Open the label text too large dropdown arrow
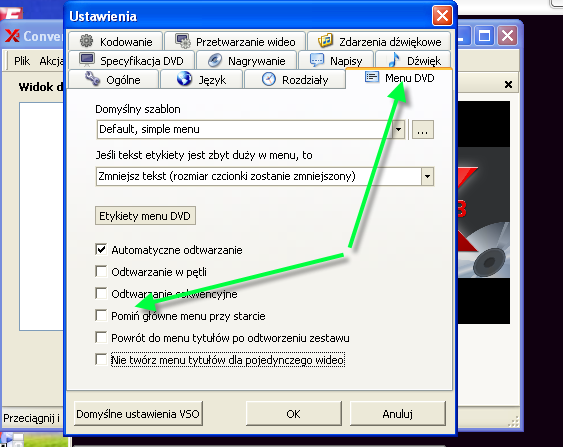563x447 pixels. tap(427, 176)
